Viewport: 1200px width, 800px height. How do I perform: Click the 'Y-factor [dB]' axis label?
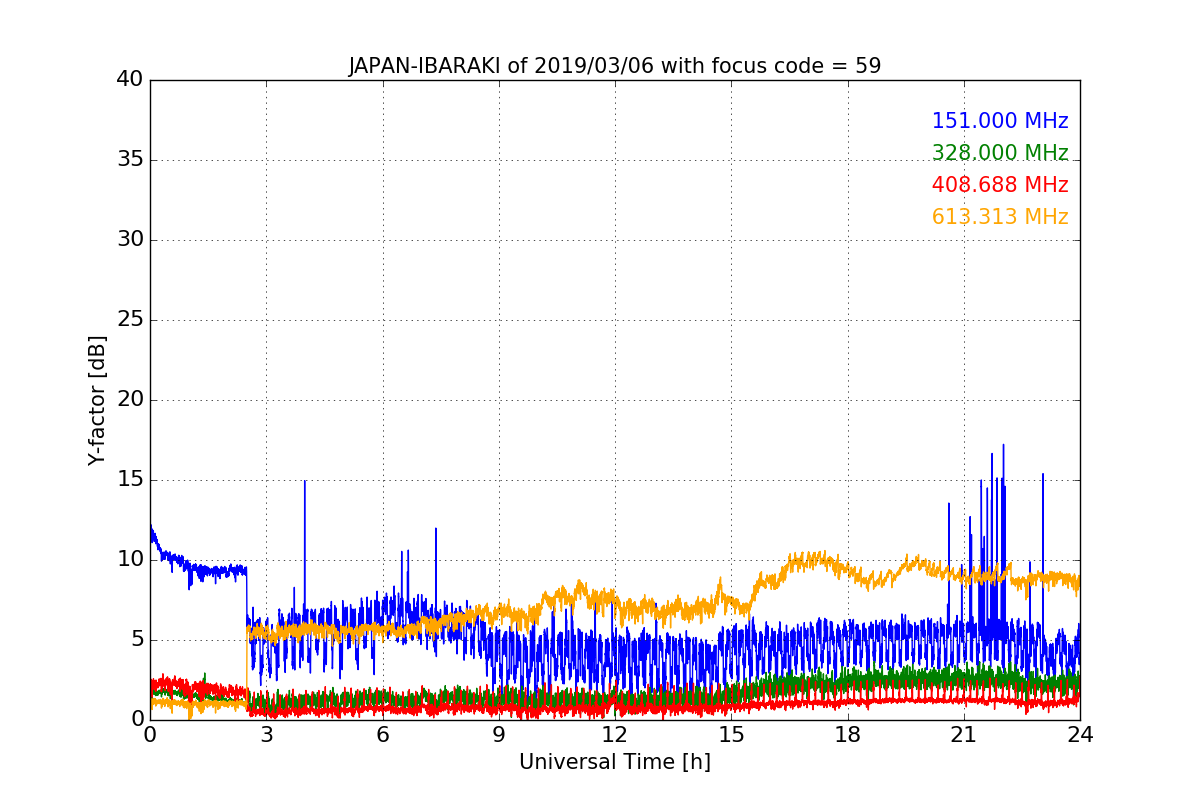(96, 400)
